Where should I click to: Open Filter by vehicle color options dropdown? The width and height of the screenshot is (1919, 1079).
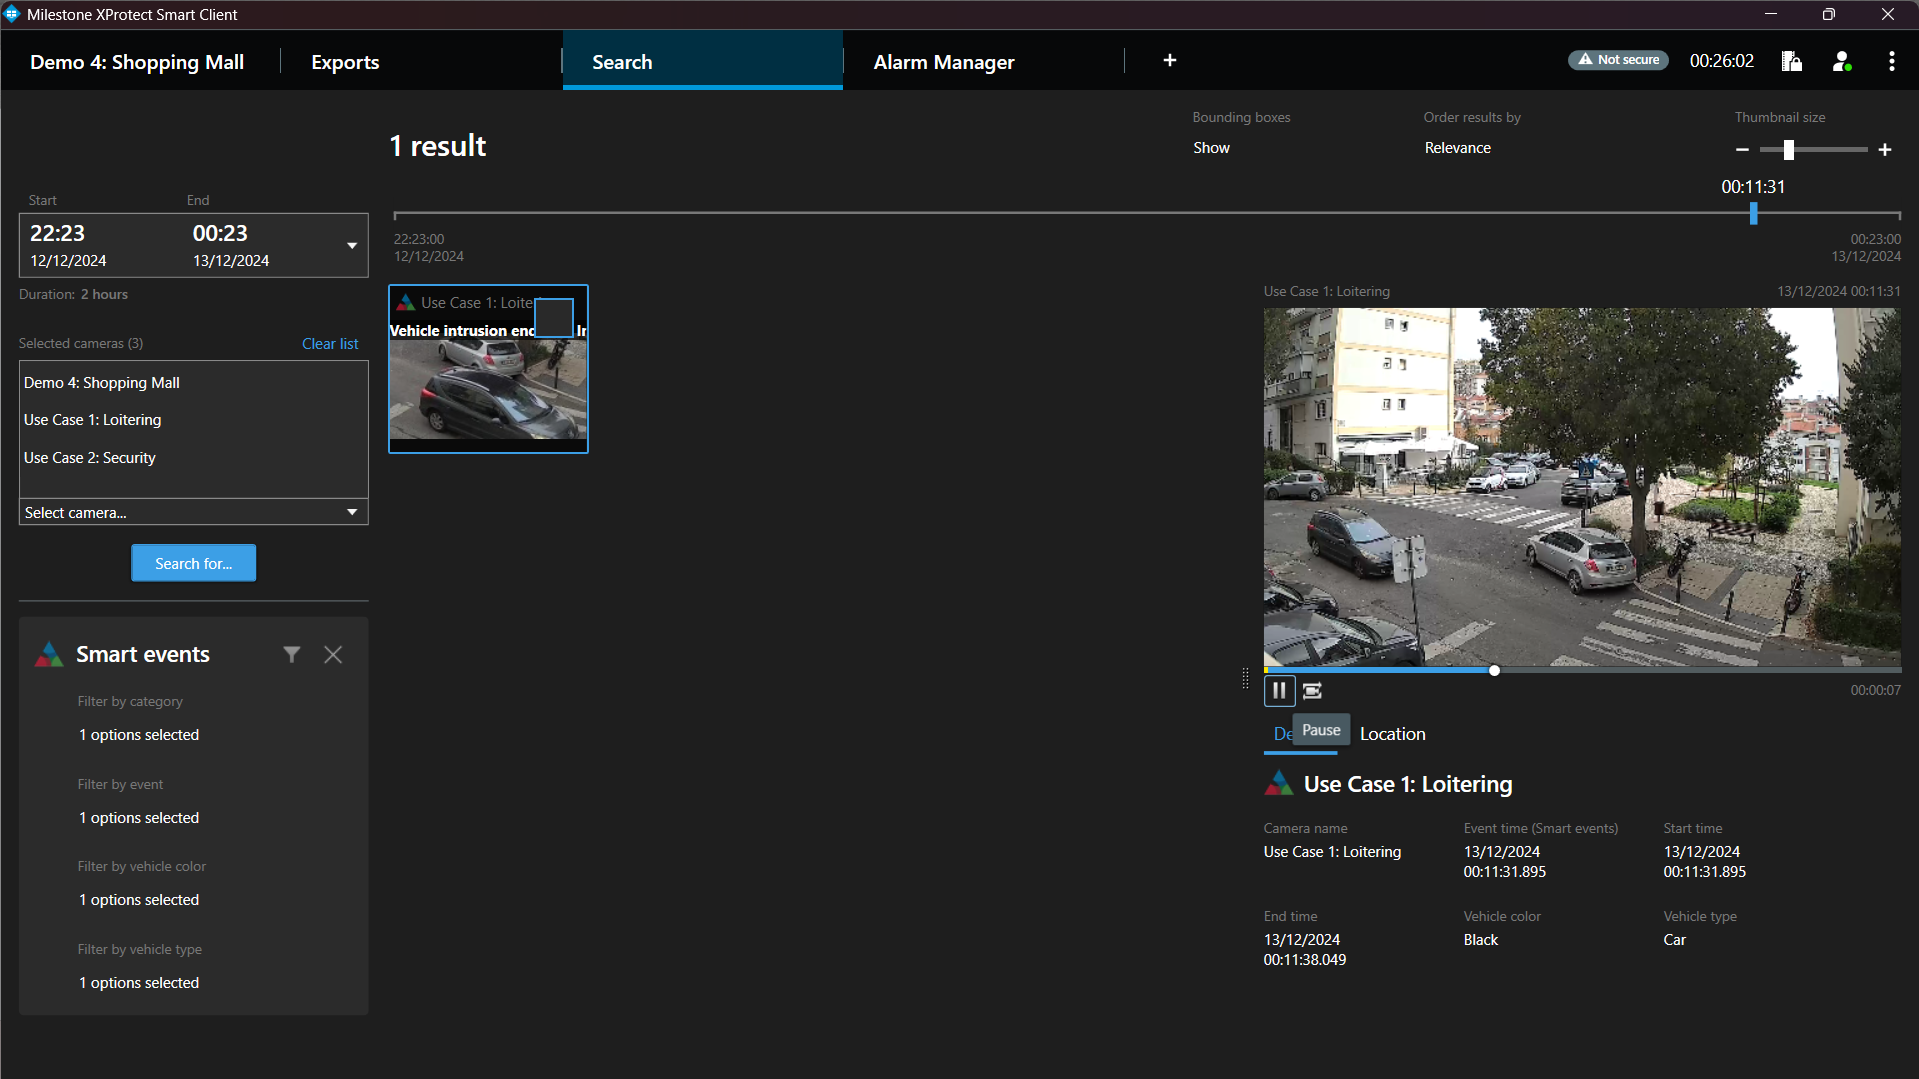[x=139, y=900]
